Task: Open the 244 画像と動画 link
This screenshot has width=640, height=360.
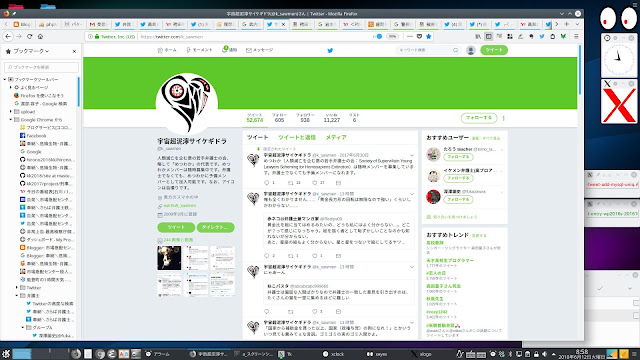Action: point(178,240)
